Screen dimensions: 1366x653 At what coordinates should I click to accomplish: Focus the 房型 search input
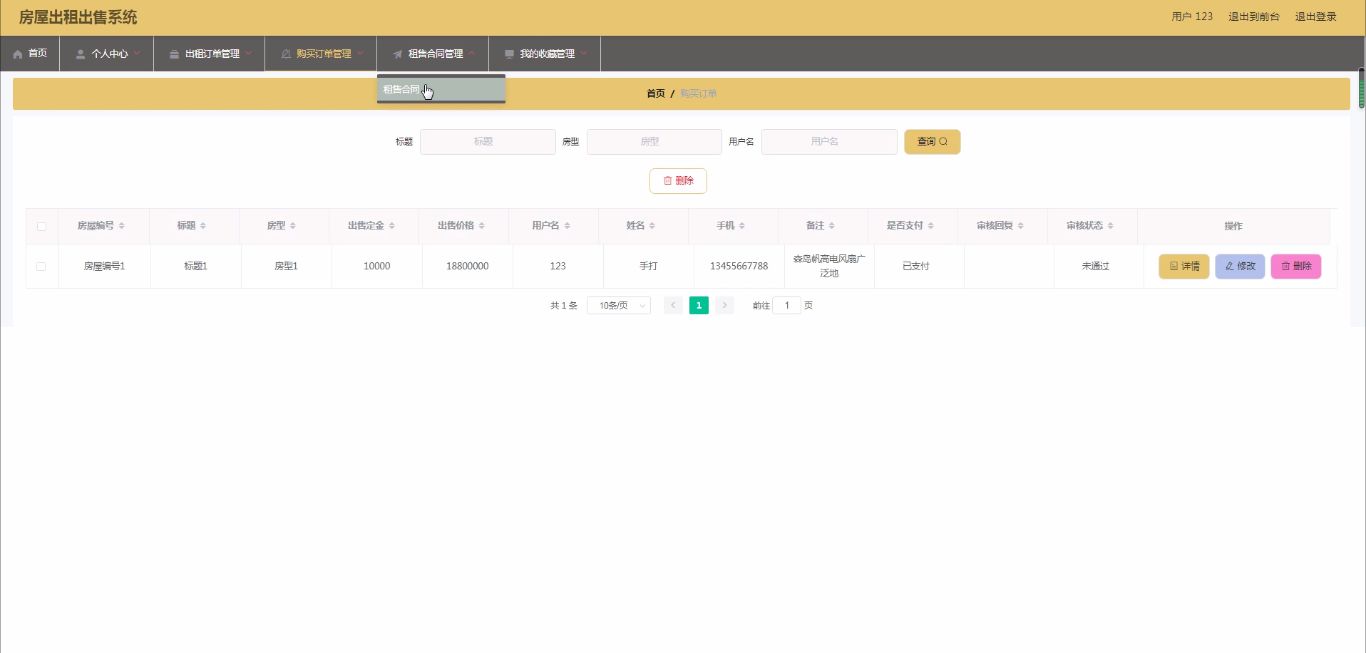pyautogui.click(x=654, y=142)
